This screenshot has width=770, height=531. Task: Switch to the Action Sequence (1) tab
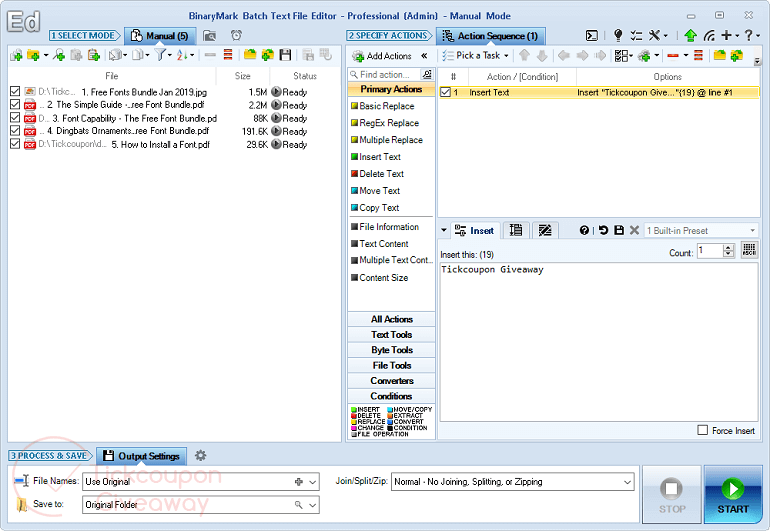491,36
